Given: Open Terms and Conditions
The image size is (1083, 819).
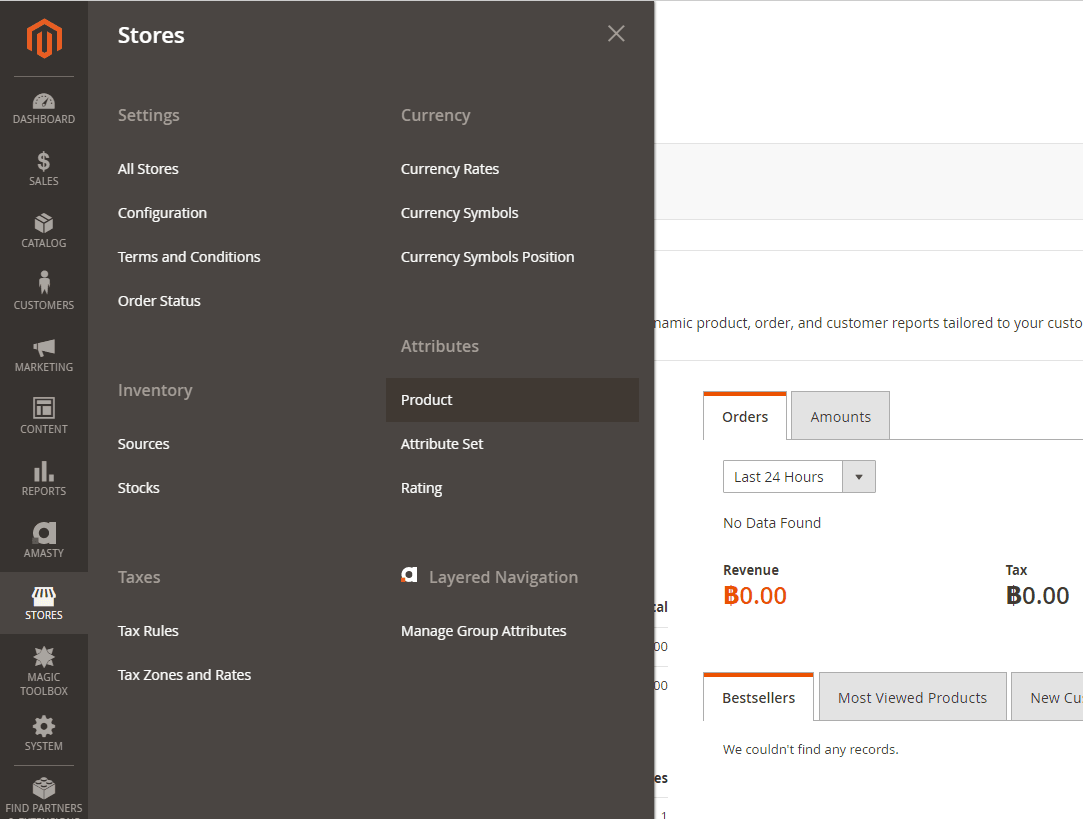Looking at the screenshot, I should (189, 257).
